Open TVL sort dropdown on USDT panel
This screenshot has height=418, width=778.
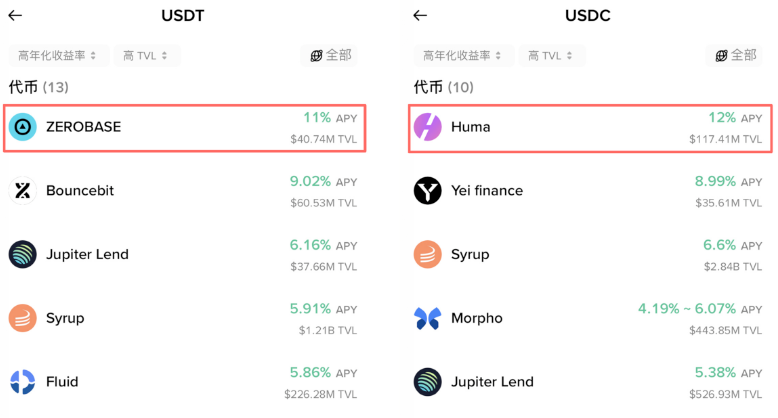147,56
